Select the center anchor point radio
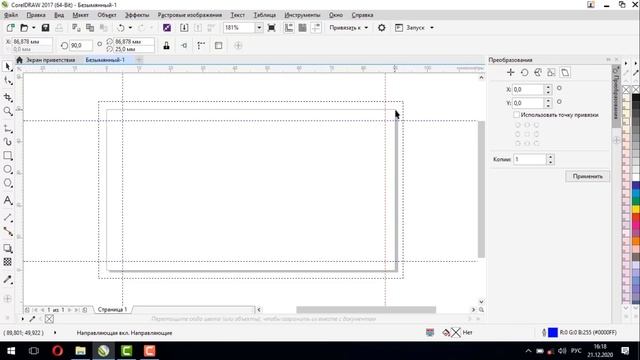This screenshot has height=360, width=640. tap(527, 134)
